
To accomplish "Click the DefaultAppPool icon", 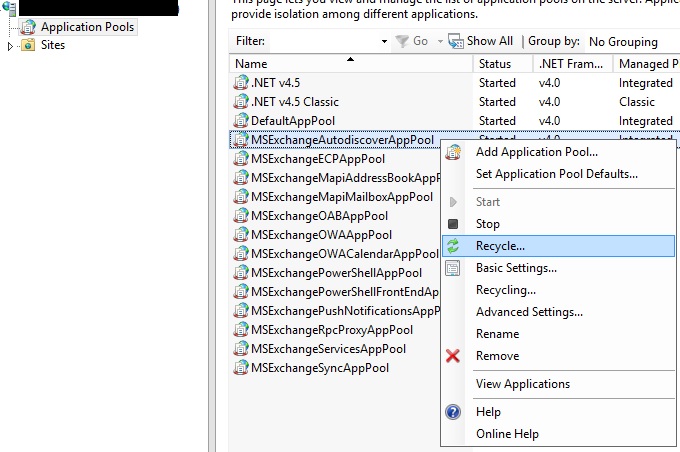I will [x=241, y=121].
